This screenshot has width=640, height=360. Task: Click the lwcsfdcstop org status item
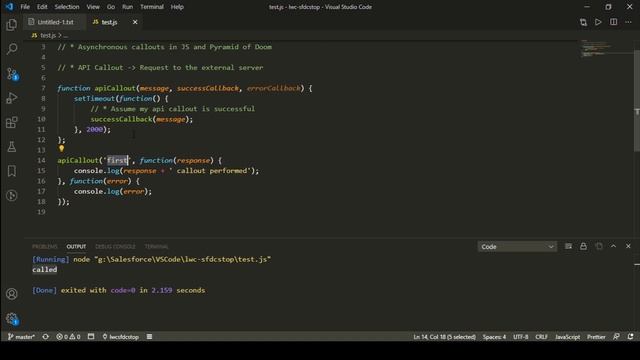click(x=120, y=337)
